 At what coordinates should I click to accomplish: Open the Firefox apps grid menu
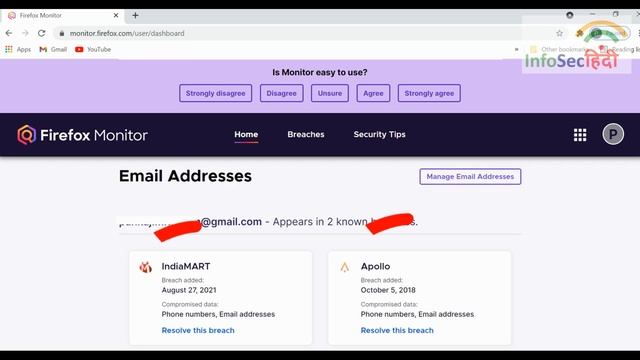(x=580, y=135)
